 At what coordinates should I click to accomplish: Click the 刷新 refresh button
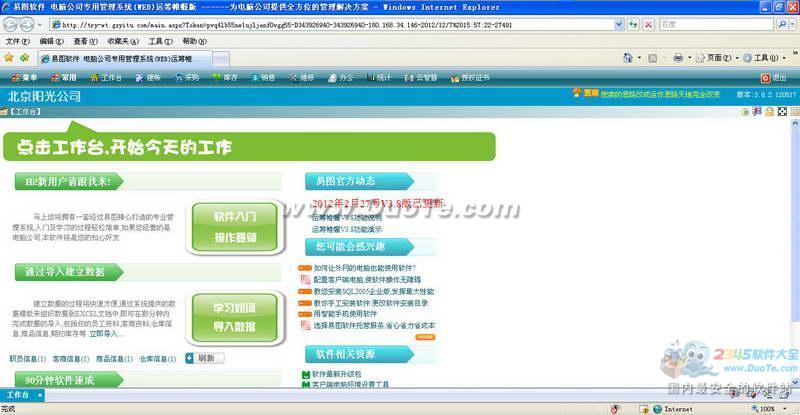point(204,358)
